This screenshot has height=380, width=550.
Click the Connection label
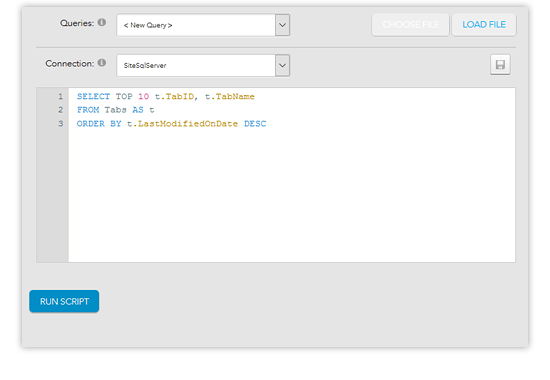tap(69, 64)
